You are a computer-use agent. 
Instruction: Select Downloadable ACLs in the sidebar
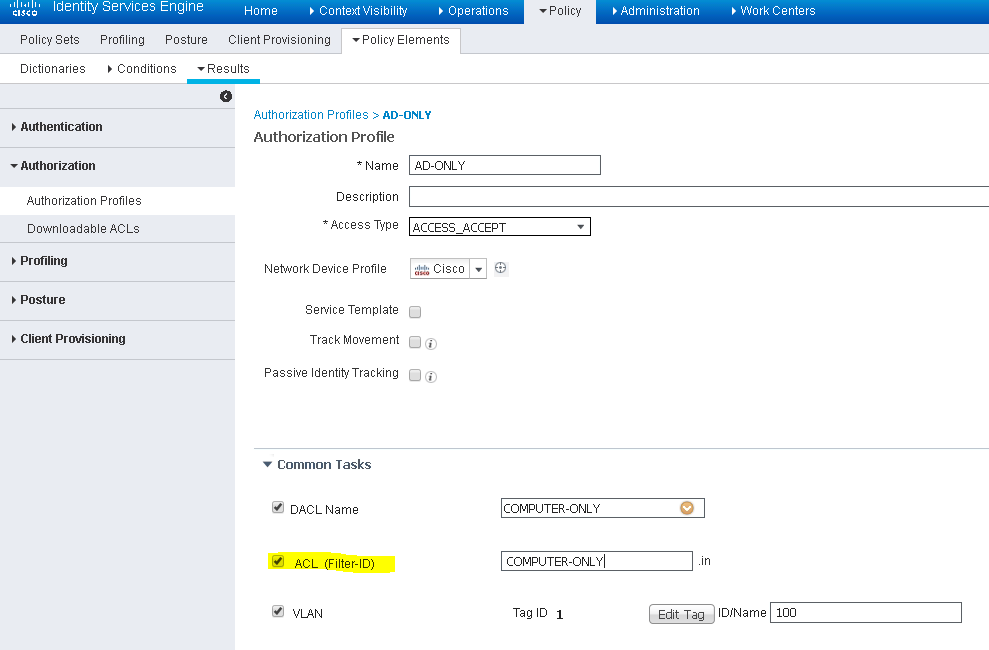pyautogui.click(x=83, y=229)
